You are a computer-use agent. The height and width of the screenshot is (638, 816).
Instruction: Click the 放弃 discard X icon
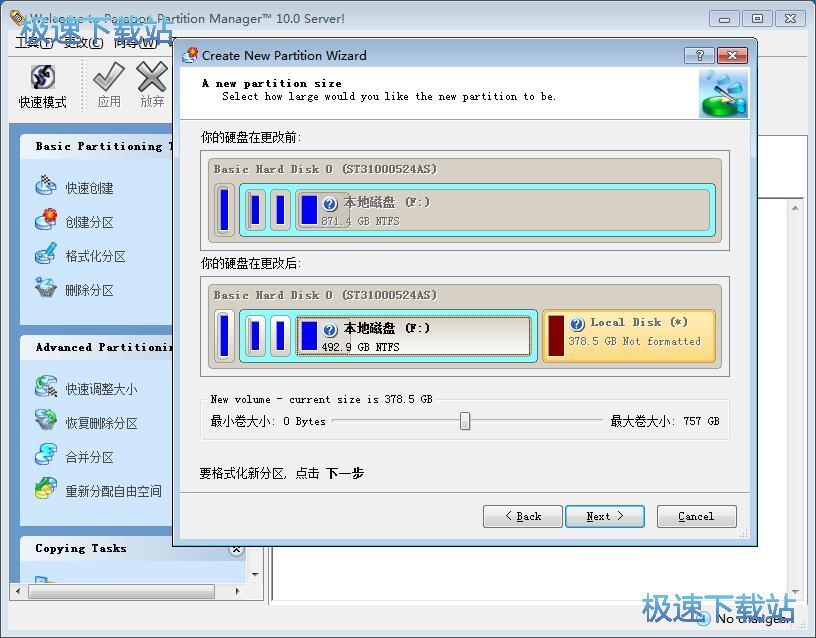pos(152,77)
